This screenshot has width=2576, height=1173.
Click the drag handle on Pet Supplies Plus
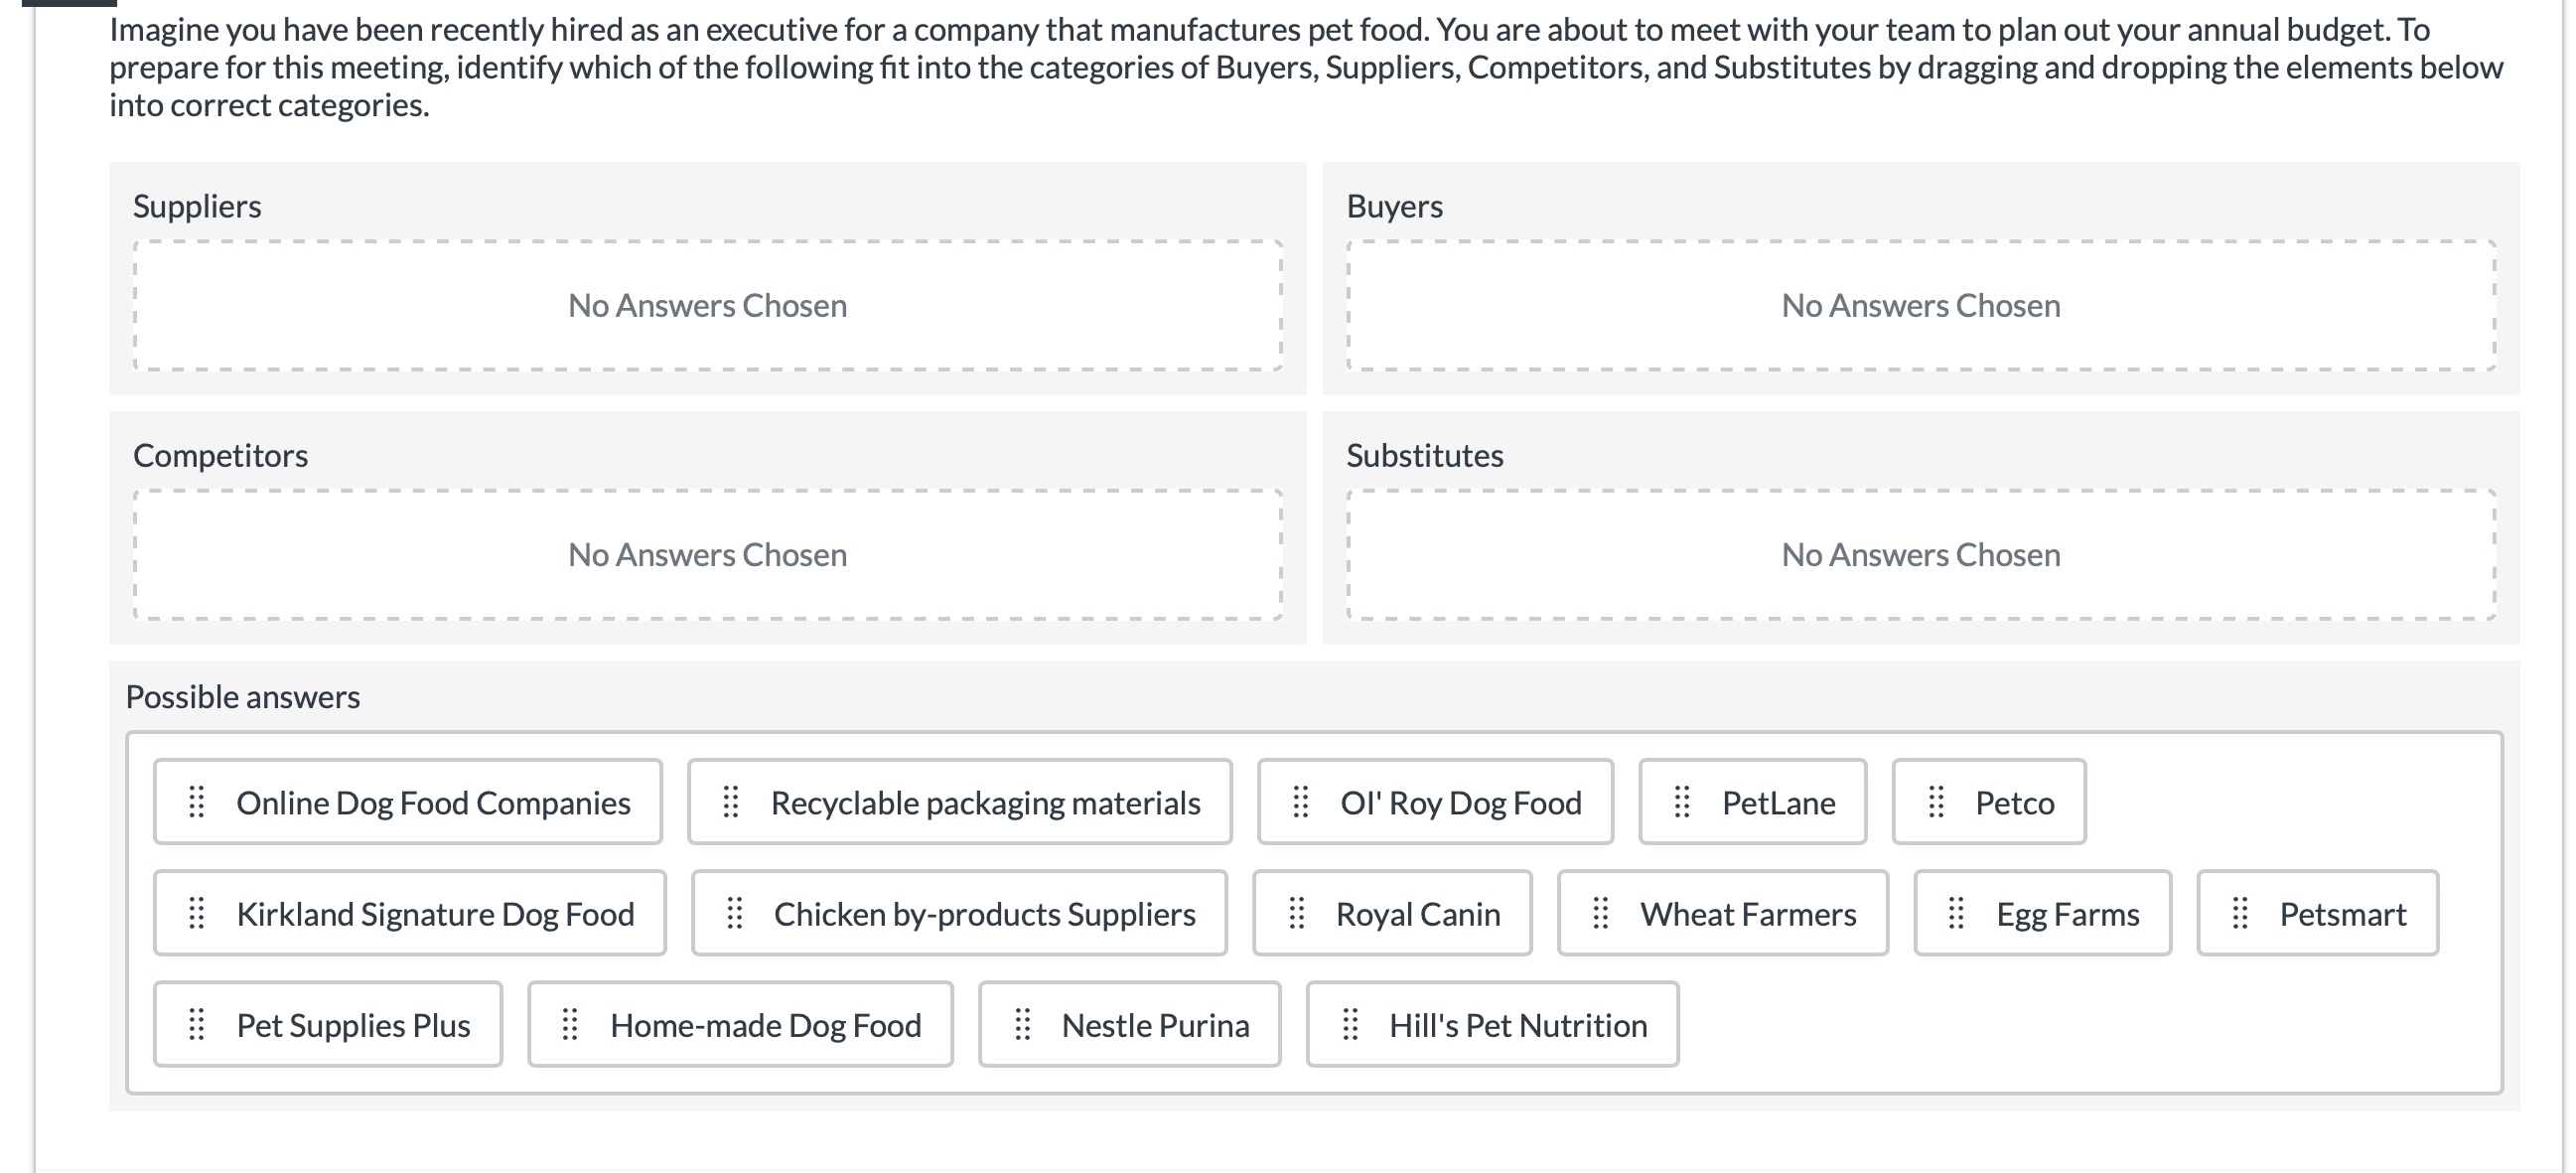click(197, 1024)
